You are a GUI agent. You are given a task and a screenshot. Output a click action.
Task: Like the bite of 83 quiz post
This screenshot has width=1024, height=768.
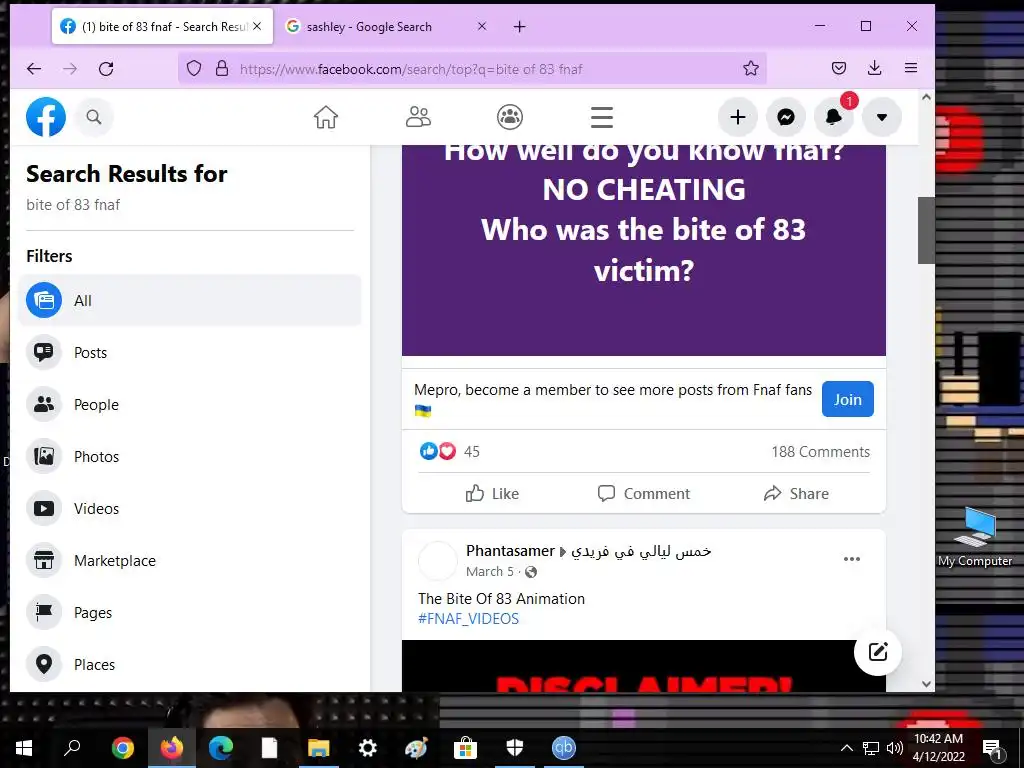tap(492, 494)
